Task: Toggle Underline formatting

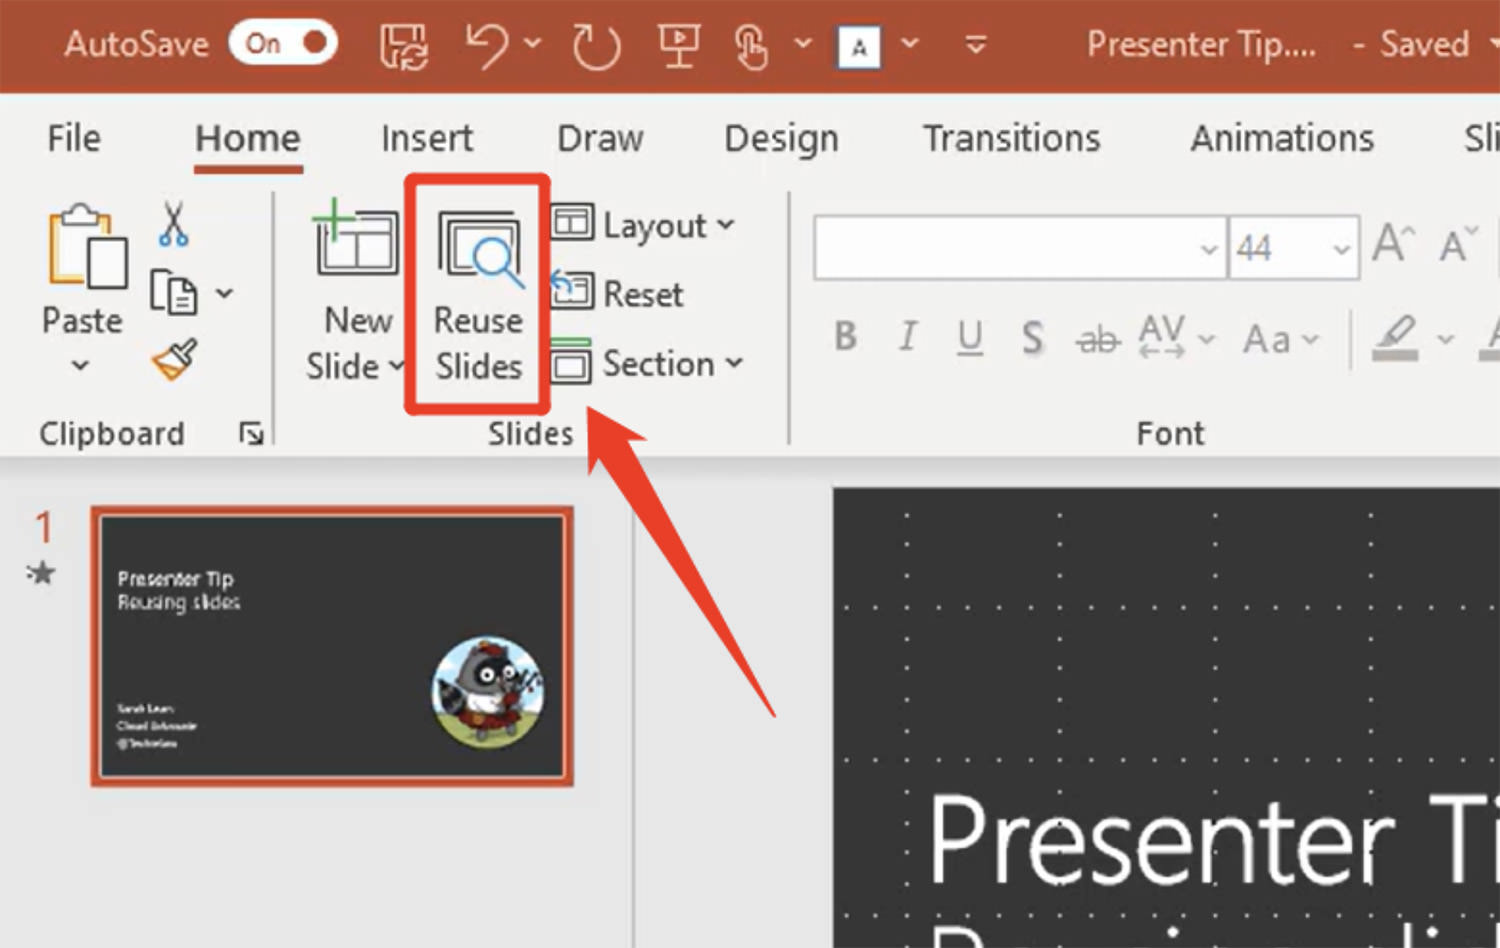Action: tap(969, 338)
